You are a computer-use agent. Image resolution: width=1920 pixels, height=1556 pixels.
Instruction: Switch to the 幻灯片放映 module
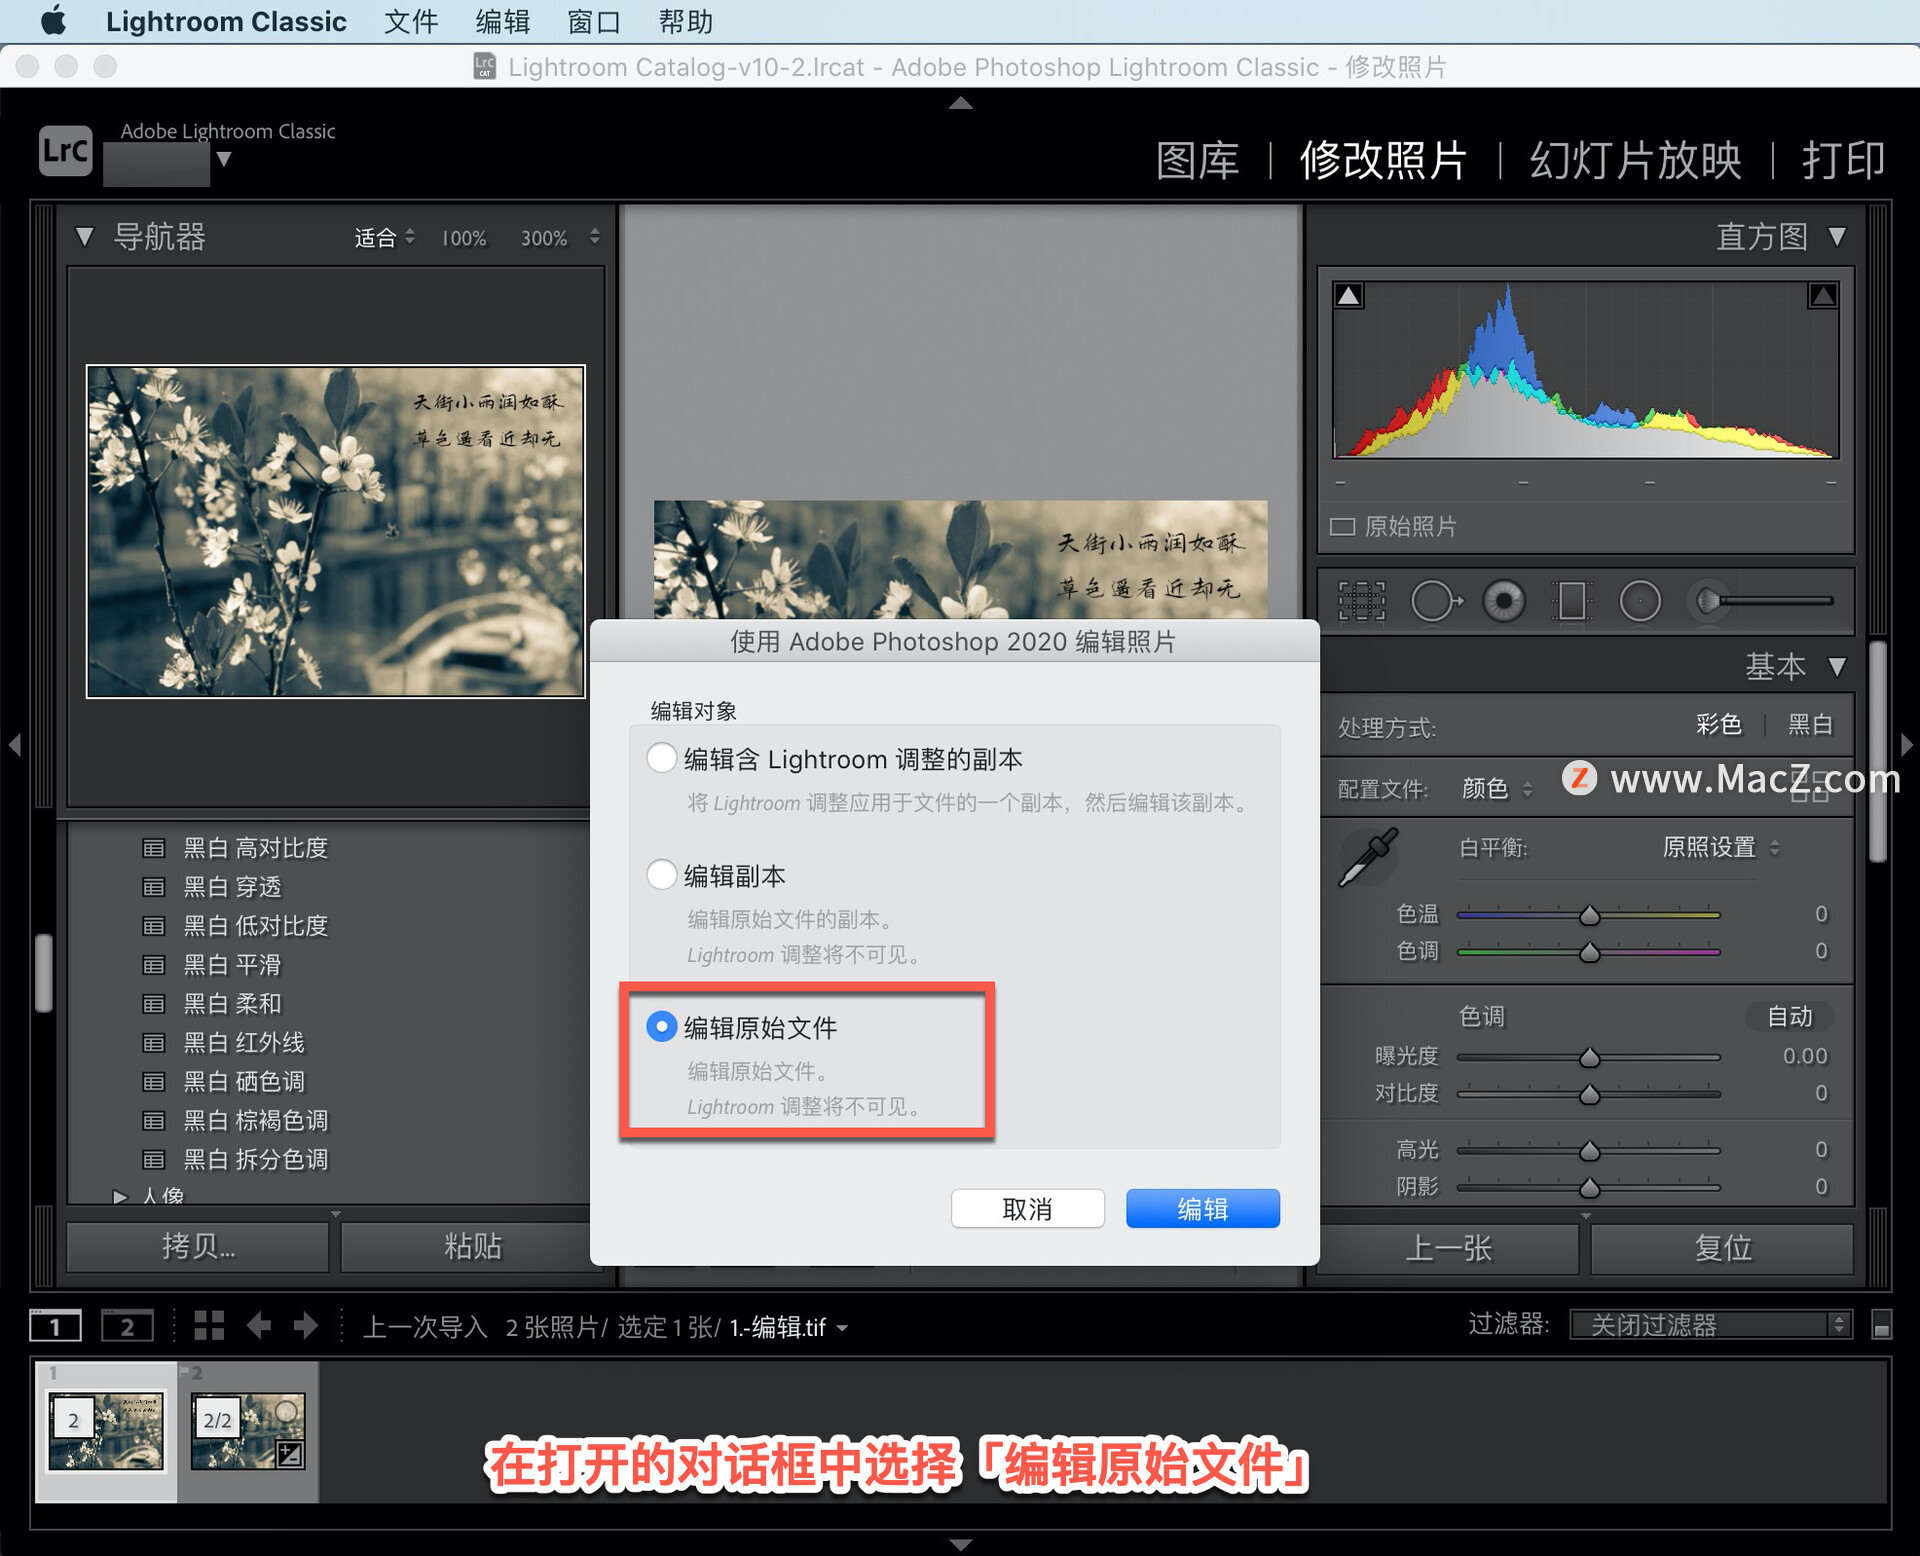coord(1636,160)
